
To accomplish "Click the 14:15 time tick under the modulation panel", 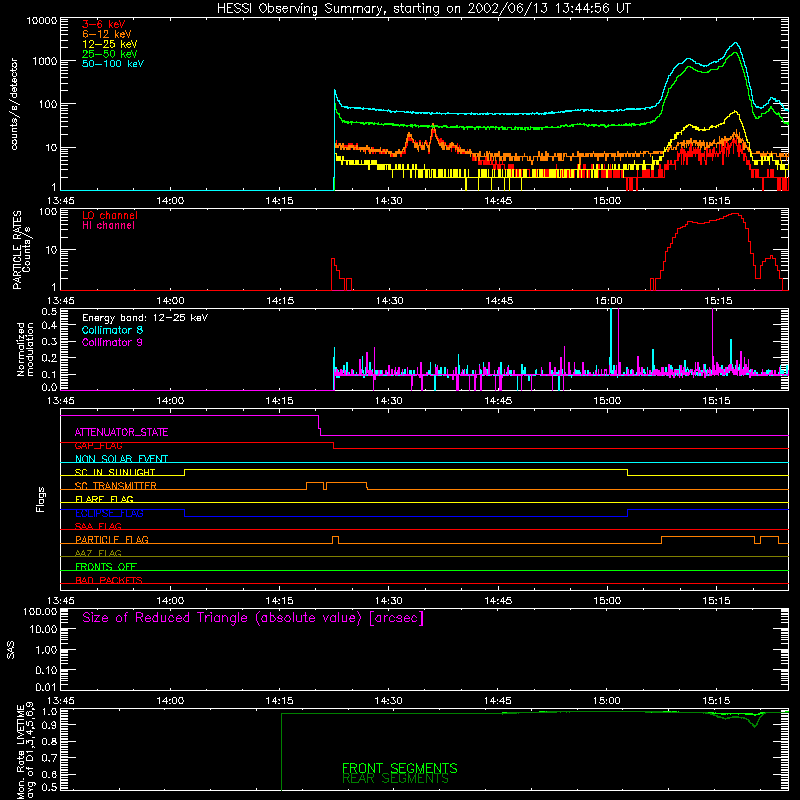I will tap(280, 401).
